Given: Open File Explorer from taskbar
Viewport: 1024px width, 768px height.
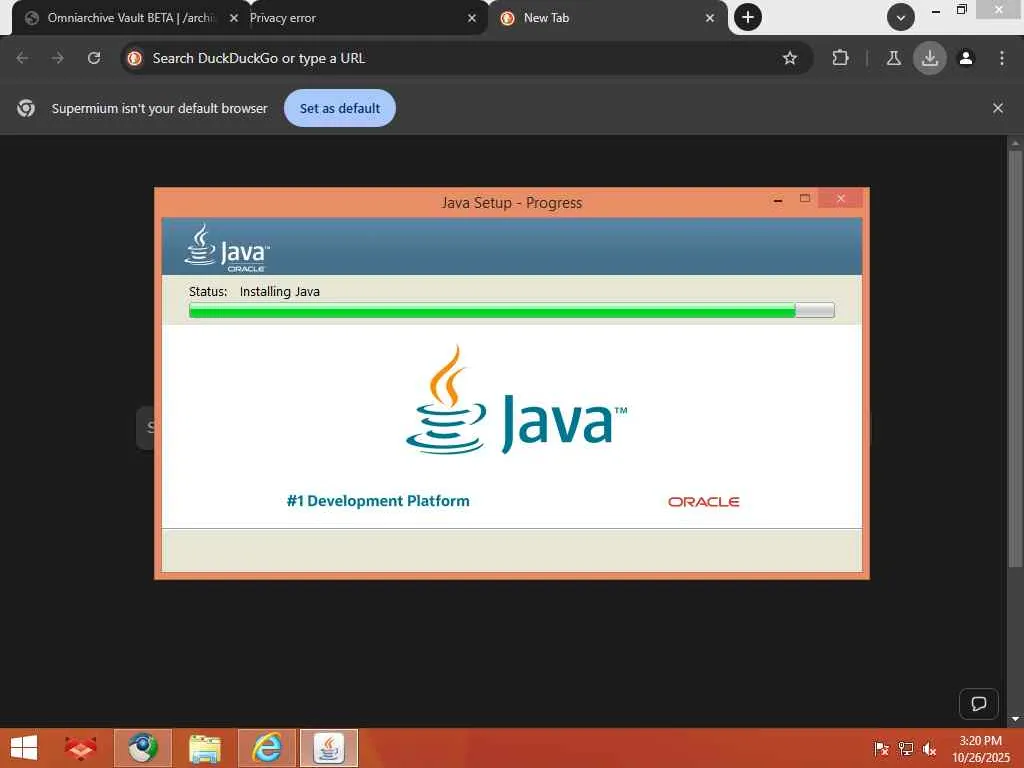Looking at the screenshot, I should coord(204,748).
